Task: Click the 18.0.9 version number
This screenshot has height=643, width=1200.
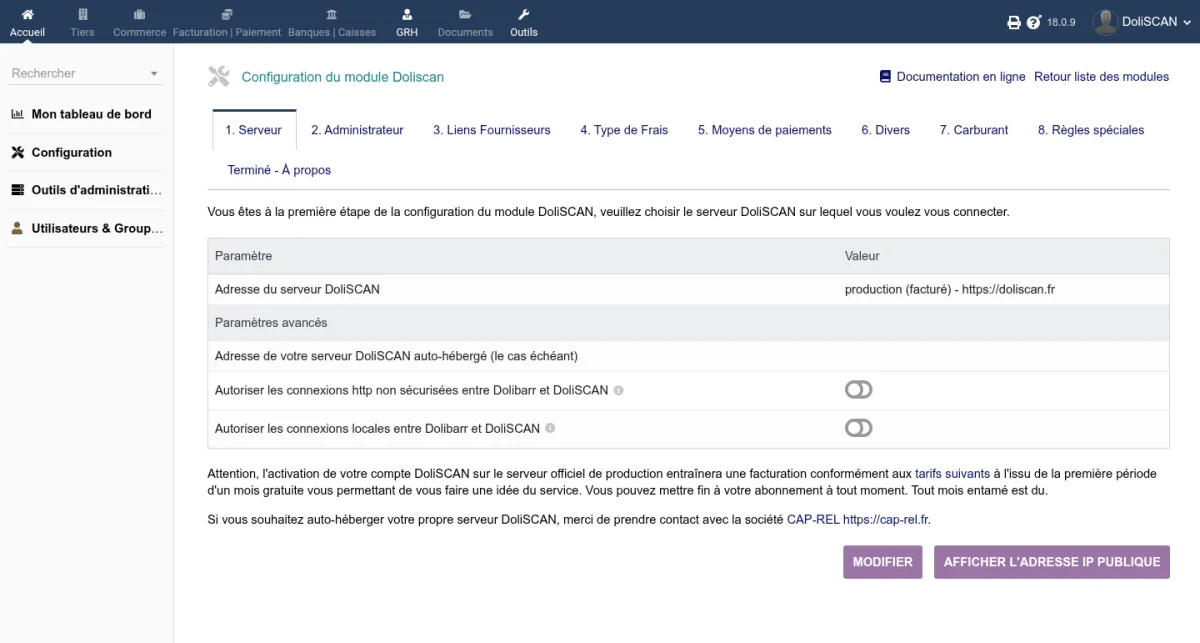Action: [1061, 22]
